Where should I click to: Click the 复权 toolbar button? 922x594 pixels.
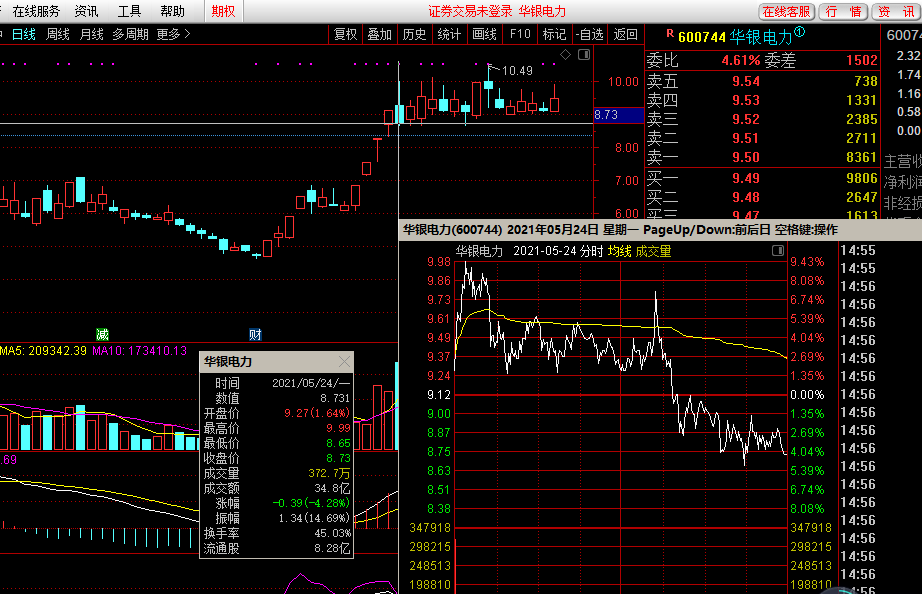345,34
